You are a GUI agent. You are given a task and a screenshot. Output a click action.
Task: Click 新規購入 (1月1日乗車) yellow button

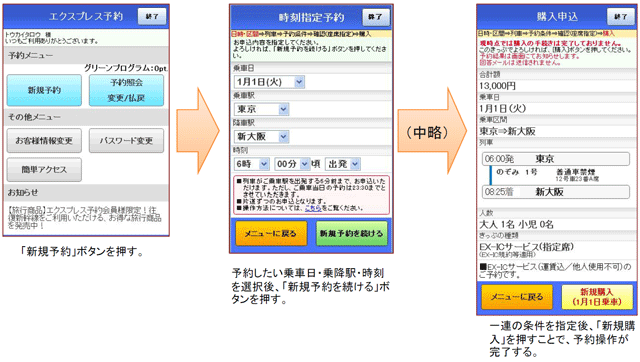pos(597,297)
